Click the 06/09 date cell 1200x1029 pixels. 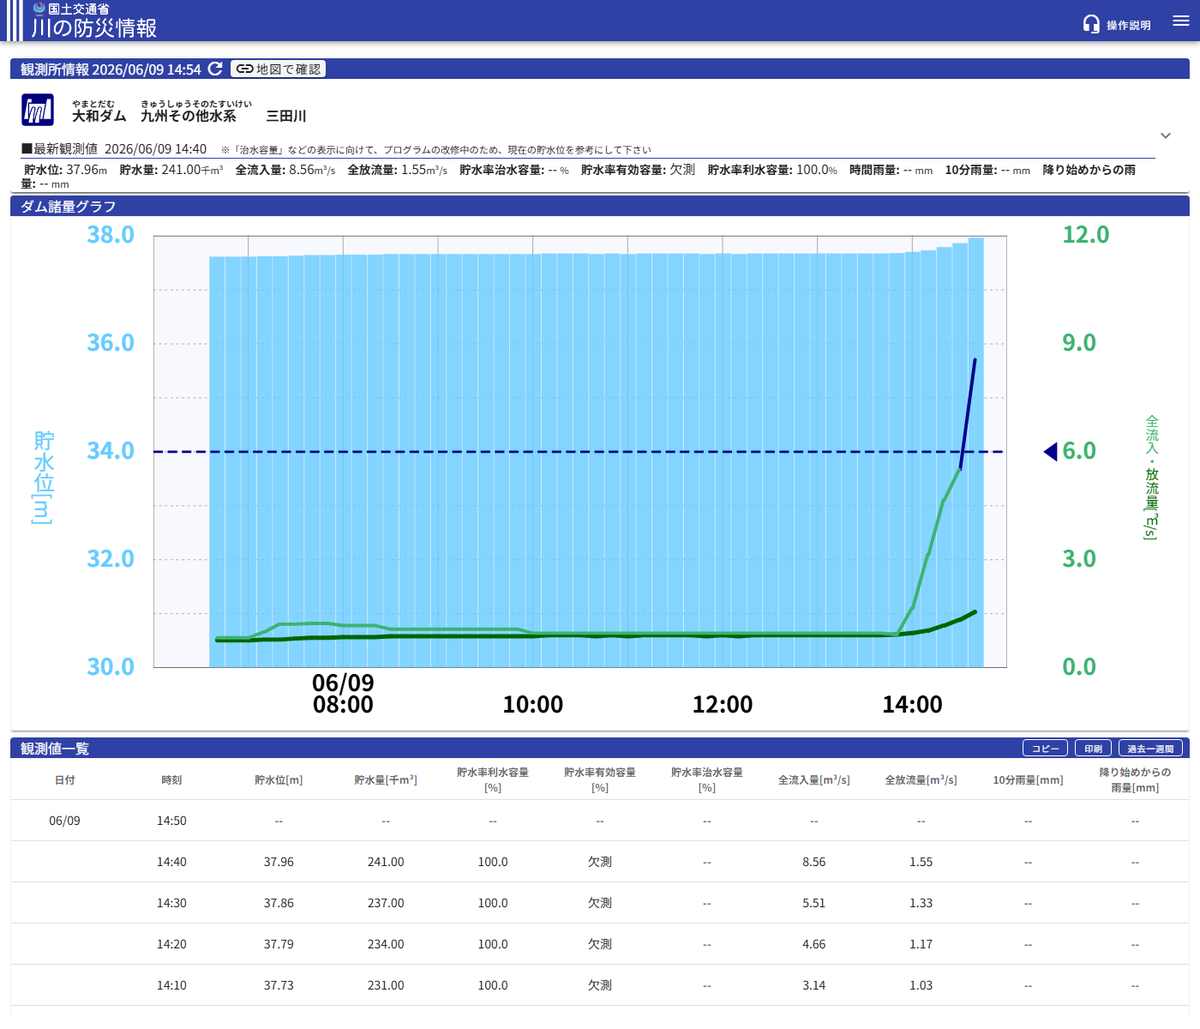pos(64,821)
